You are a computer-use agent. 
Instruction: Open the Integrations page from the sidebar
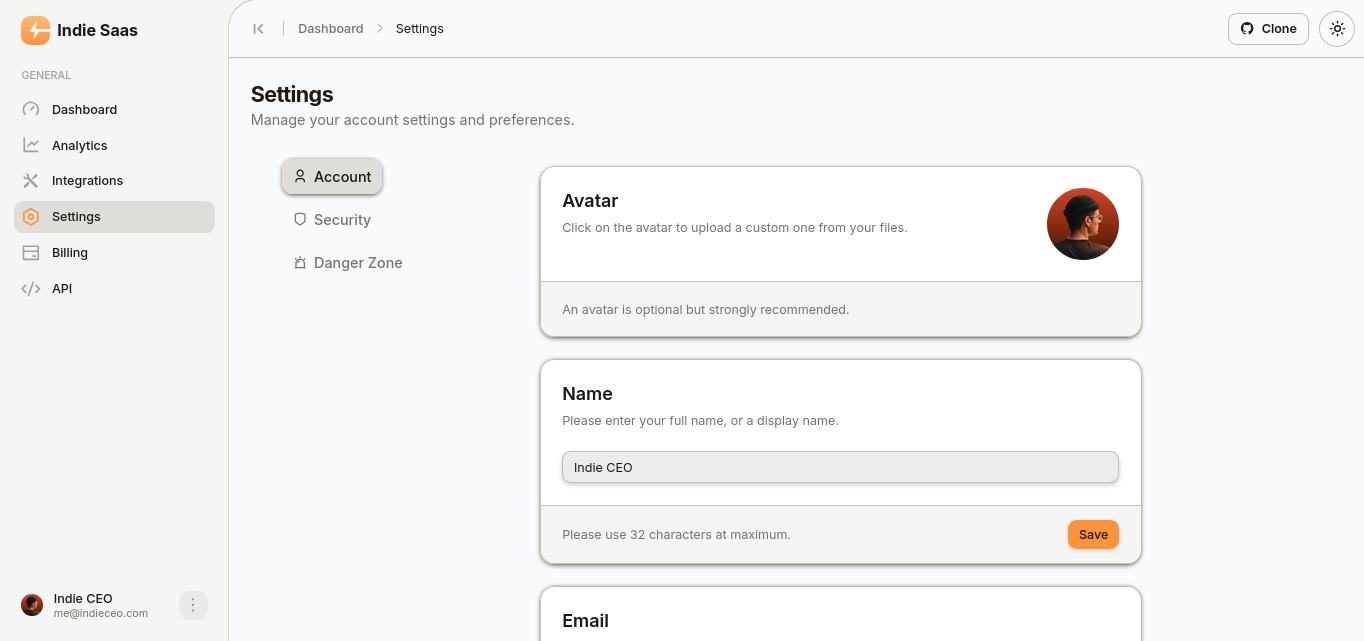pyautogui.click(x=114, y=181)
